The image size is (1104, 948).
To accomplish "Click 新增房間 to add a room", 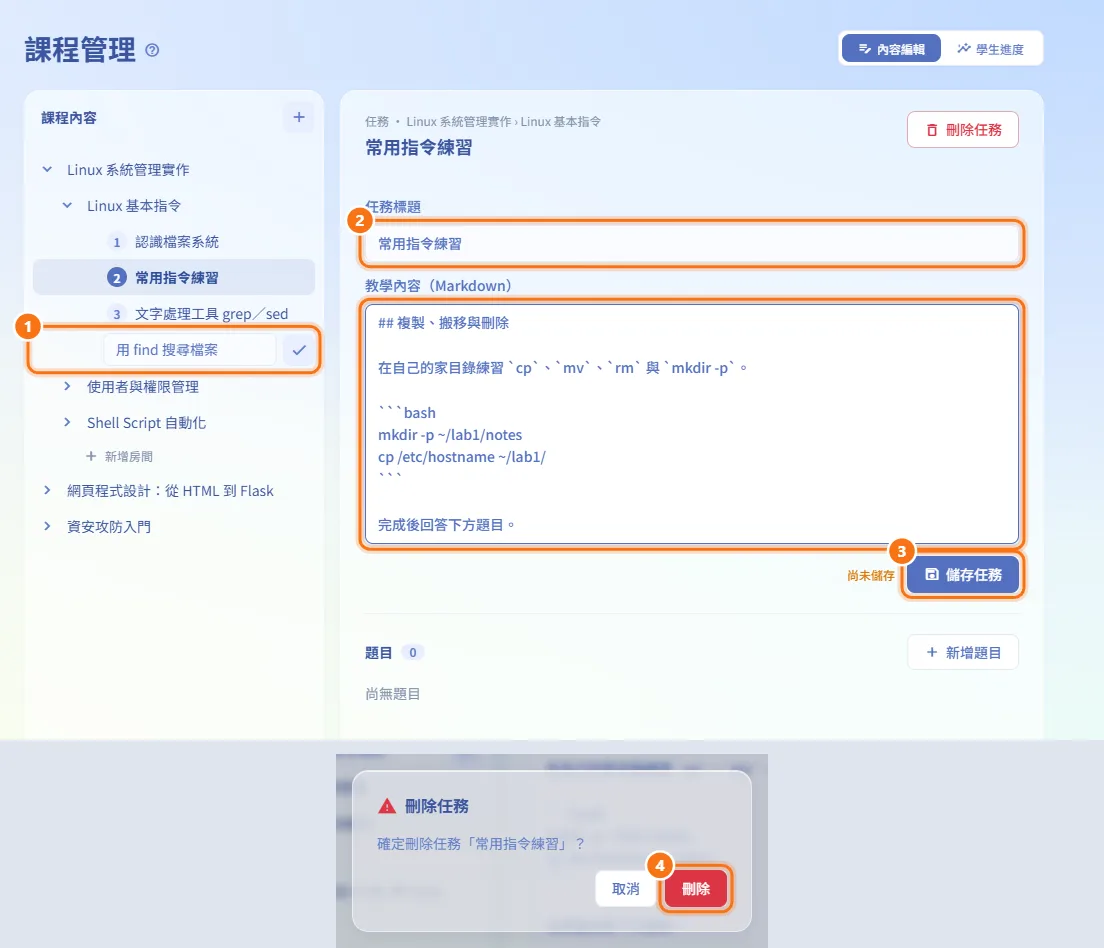I will click(x=119, y=456).
